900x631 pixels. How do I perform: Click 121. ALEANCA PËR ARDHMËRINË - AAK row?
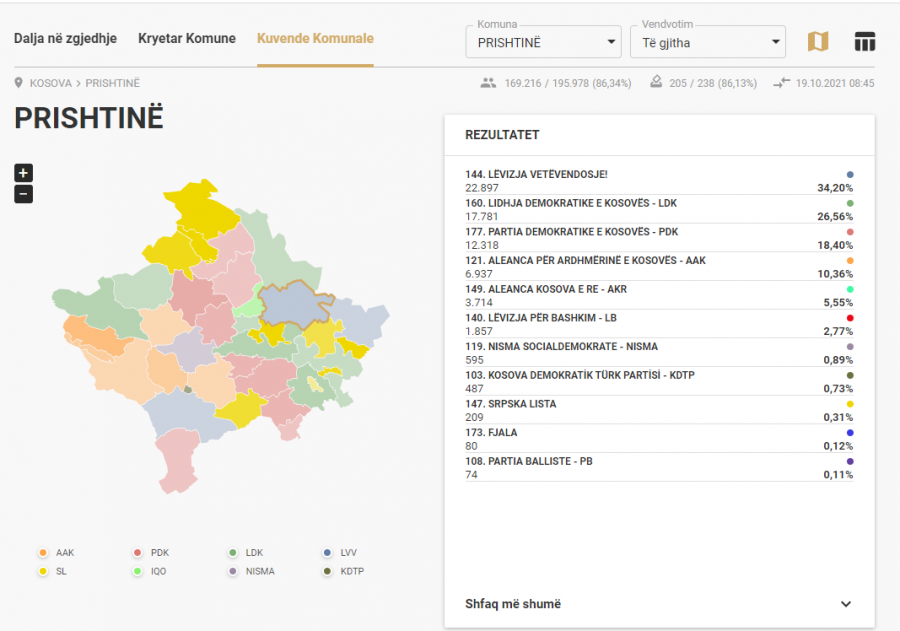(659, 267)
